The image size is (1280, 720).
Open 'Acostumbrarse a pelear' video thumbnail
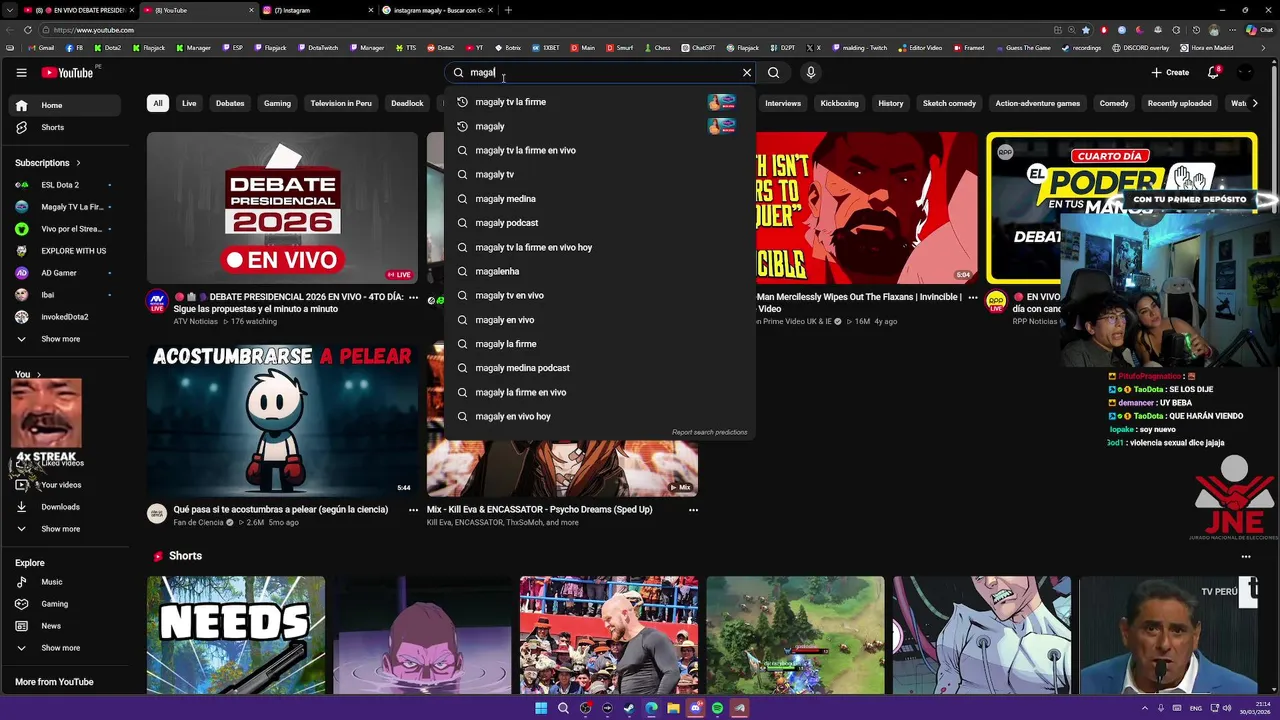[x=282, y=420]
